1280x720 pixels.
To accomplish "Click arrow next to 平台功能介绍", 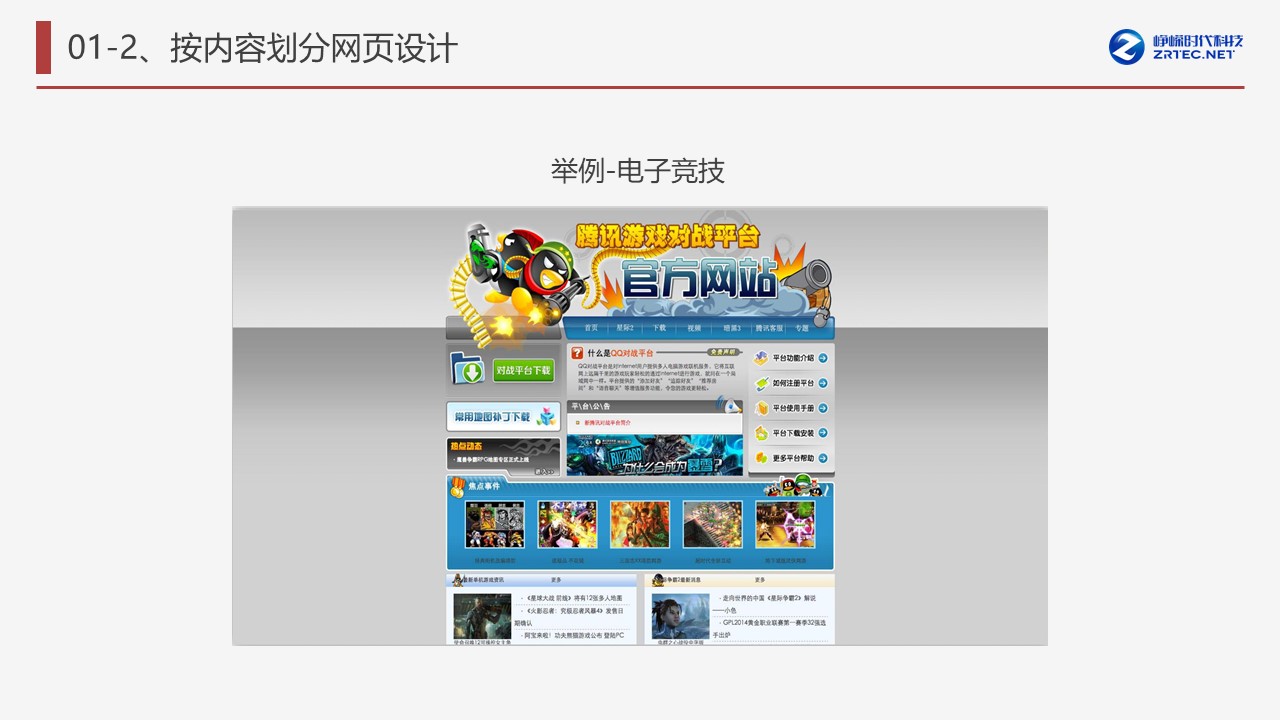I will tap(823, 358).
